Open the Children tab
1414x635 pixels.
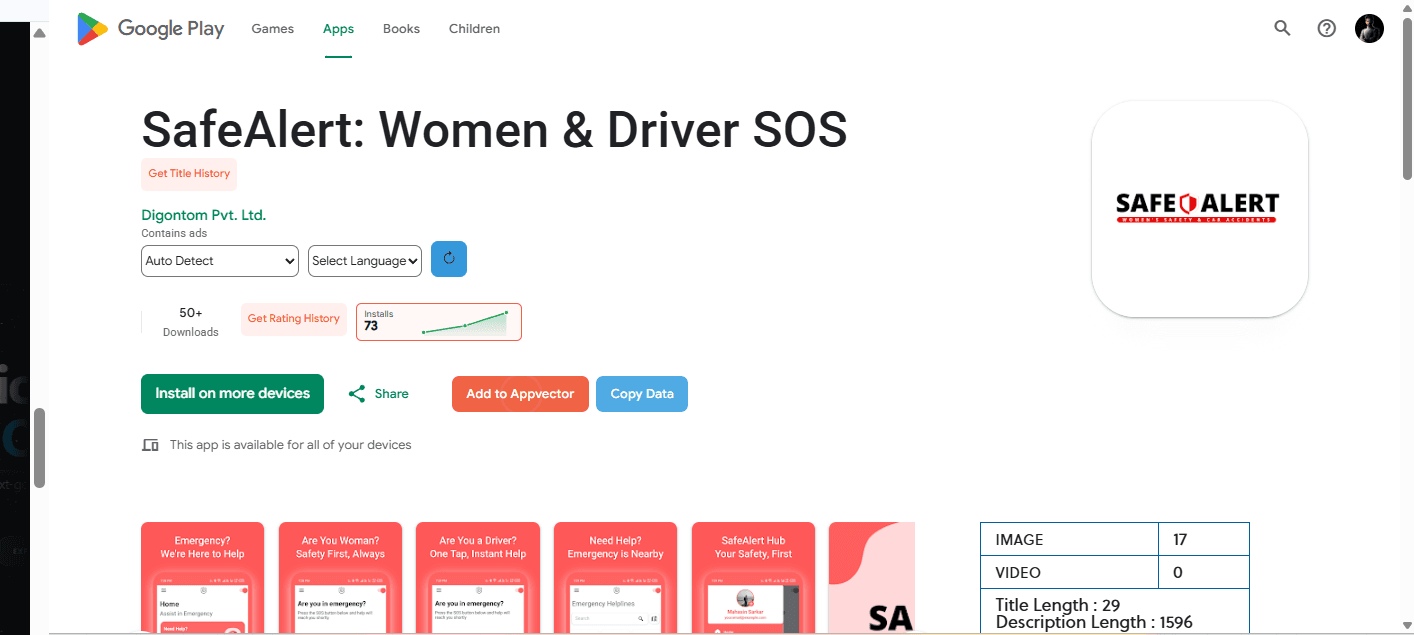(x=474, y=29)
